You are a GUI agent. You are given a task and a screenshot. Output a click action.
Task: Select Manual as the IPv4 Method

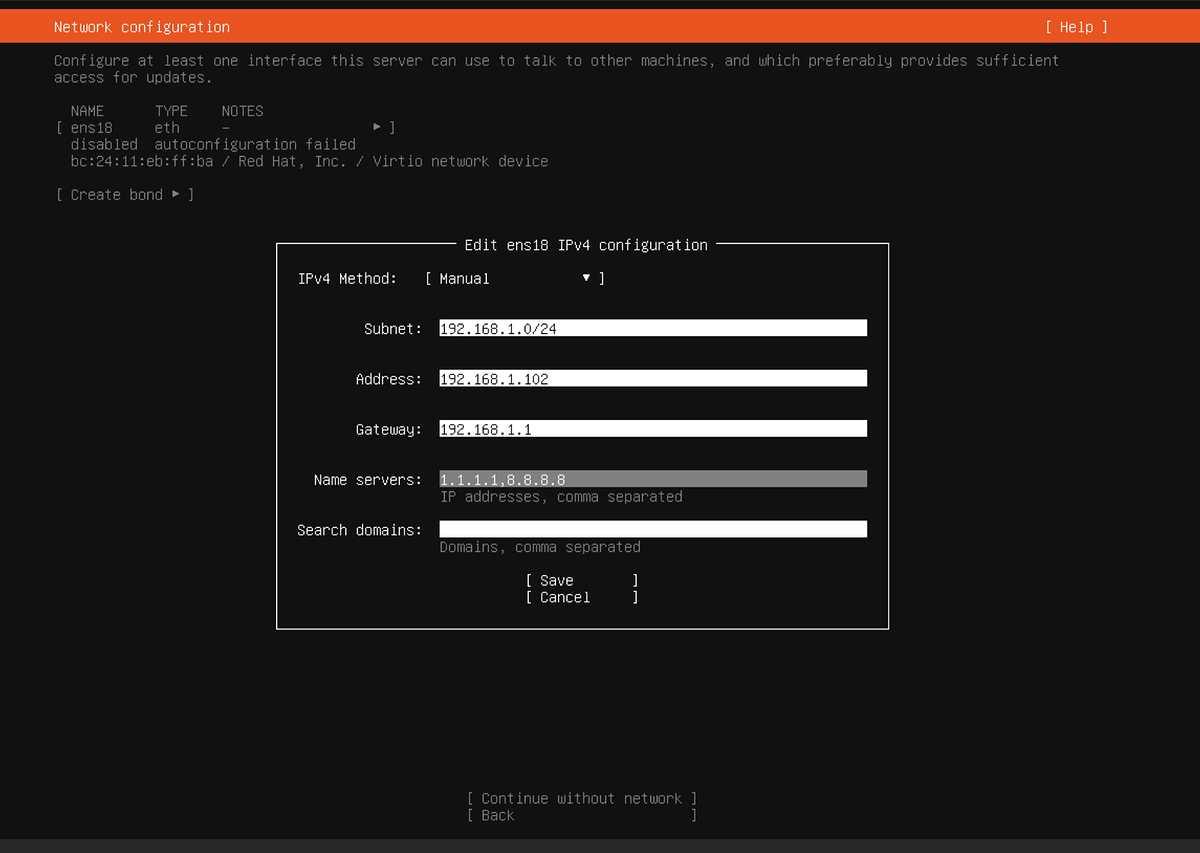point(465,278)
